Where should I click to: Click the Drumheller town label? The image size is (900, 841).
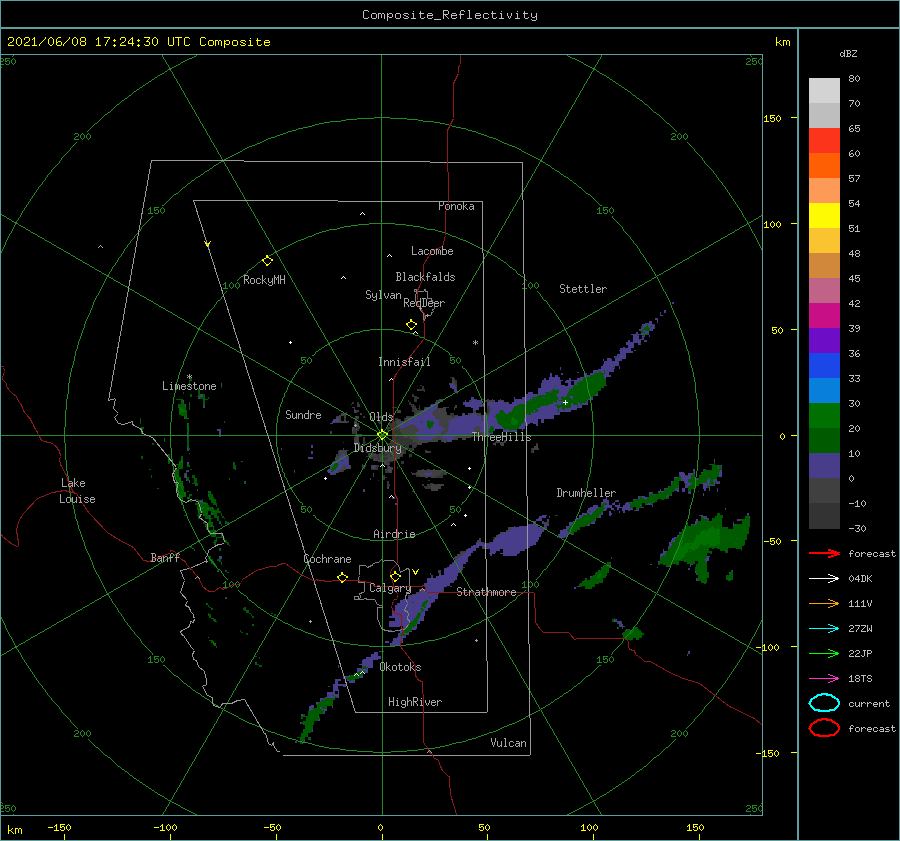pos(586,493)
